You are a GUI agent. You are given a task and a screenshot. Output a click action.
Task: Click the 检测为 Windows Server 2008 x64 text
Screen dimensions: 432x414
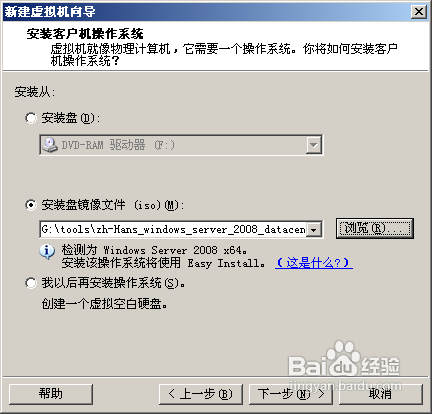[154, 250]
